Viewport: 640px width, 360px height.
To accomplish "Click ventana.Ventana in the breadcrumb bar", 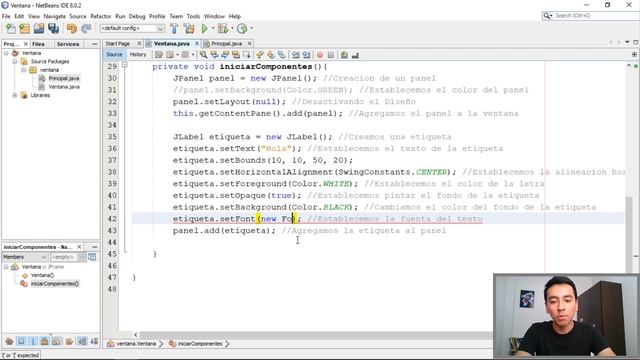I will click(x=136, y=344).
